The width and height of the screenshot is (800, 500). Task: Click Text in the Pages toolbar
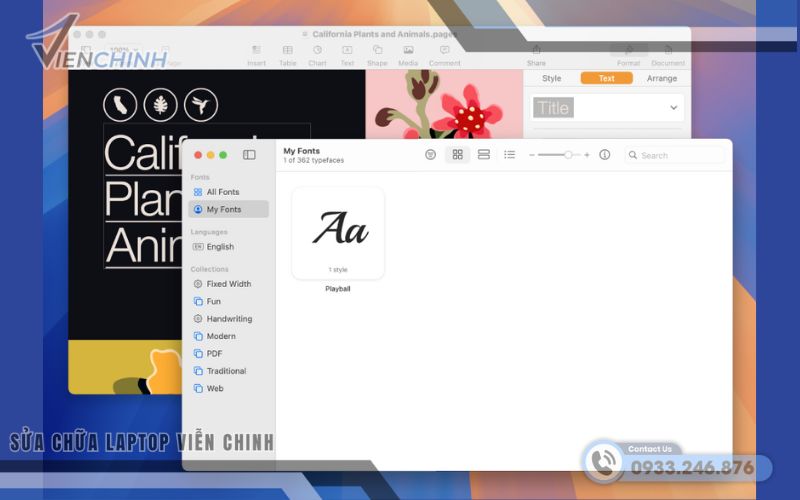(x=347, y=56)
